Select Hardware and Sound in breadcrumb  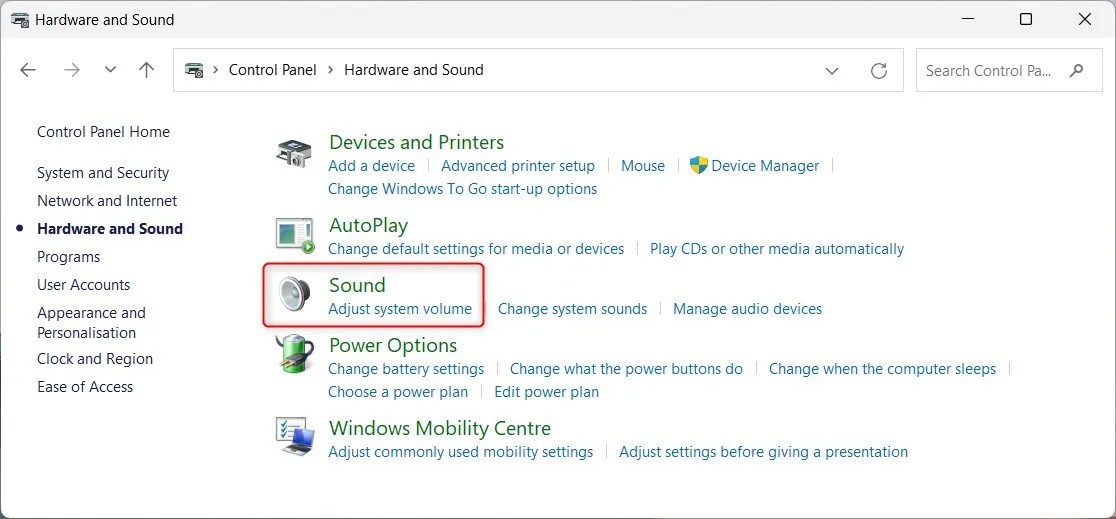[414, 70]
